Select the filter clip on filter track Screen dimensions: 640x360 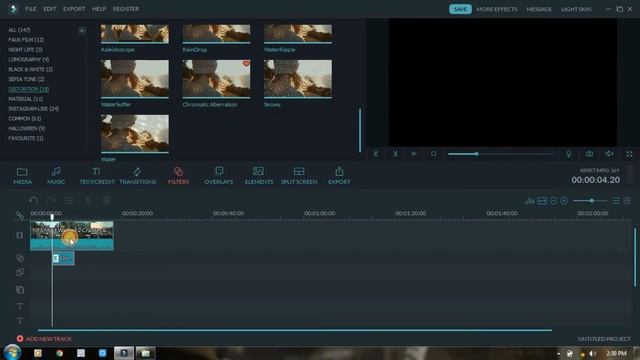click(x=63, y=258)
